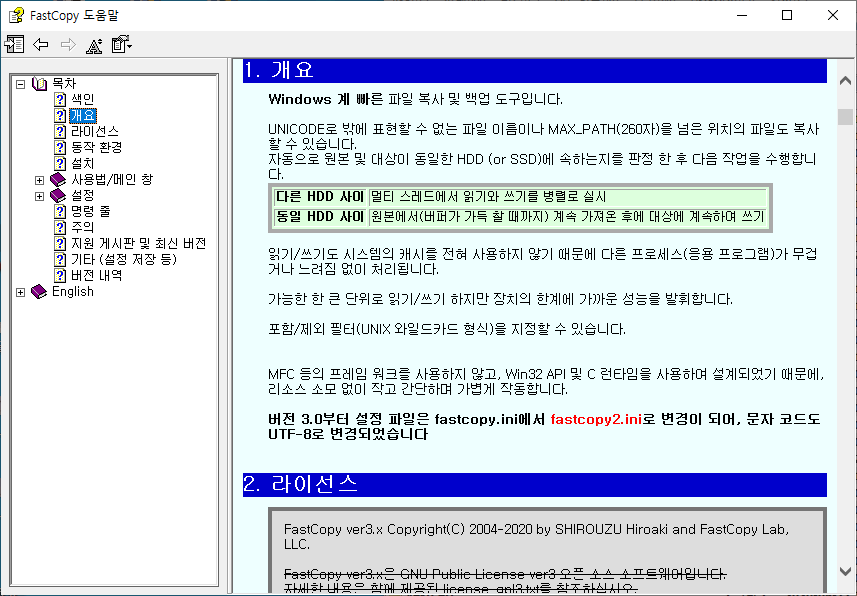Click the 멀티 스레드에서 읽기와 쓰기 table cell

[x=567, y=197]
